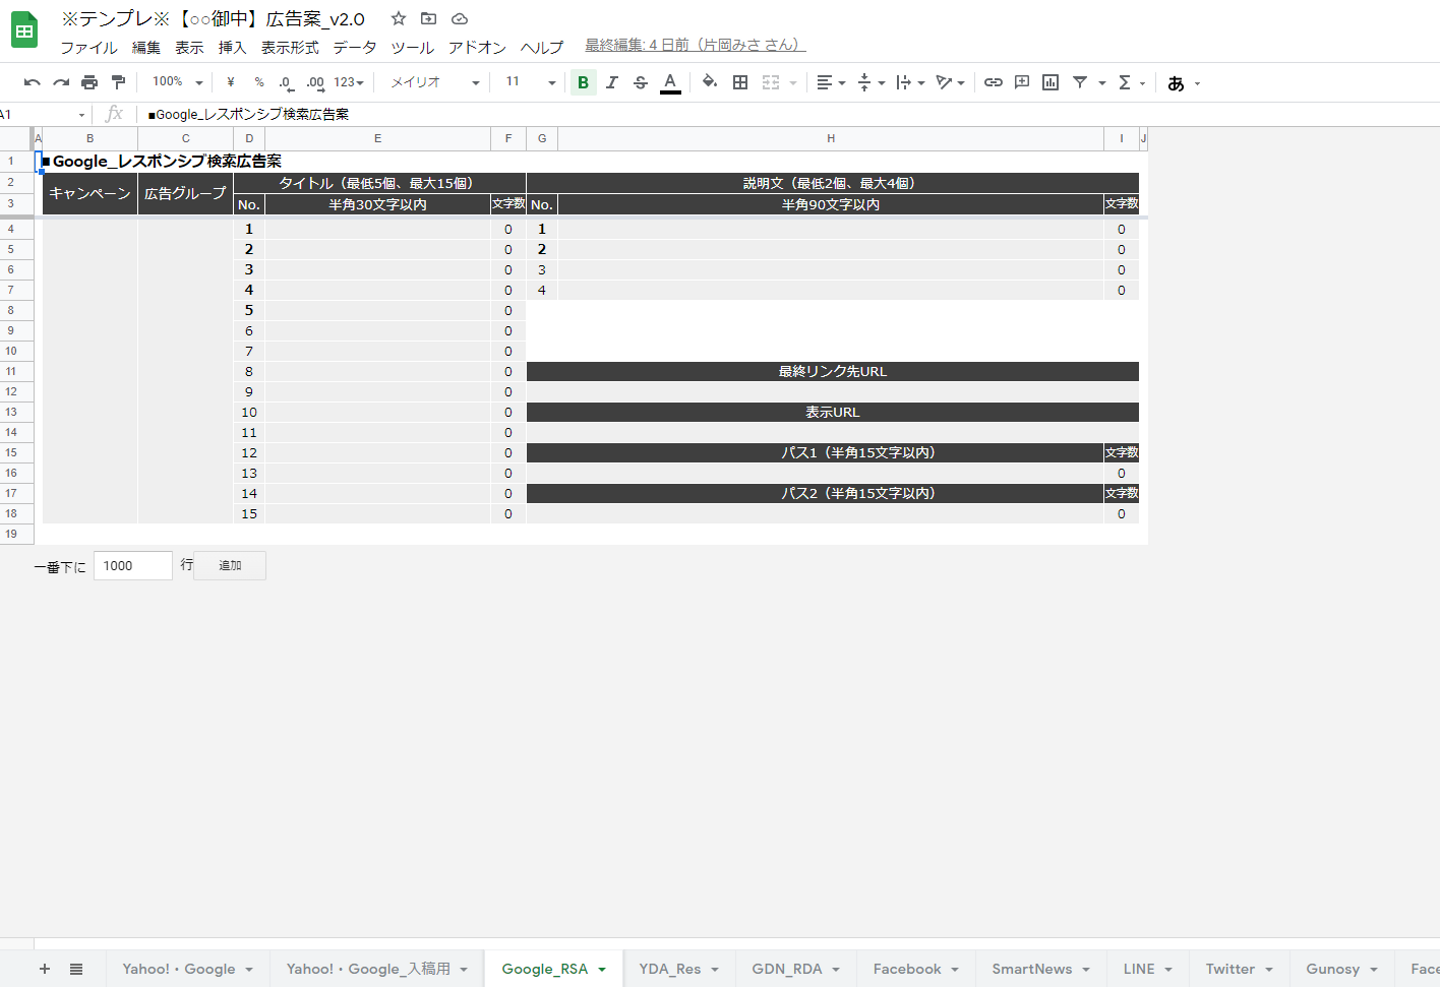Viewport: 1440px width, 987px height.
Task: Switch to the YDA_Res sheet tab
Action: 679,969
